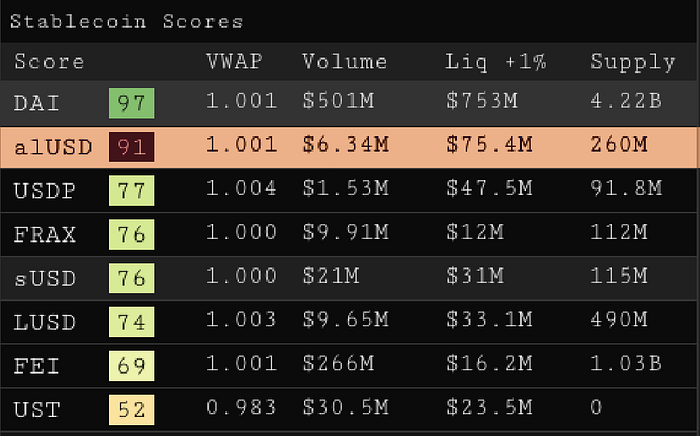
Task: Click USDP VWAP value 1.004
Action: (241, 188)
